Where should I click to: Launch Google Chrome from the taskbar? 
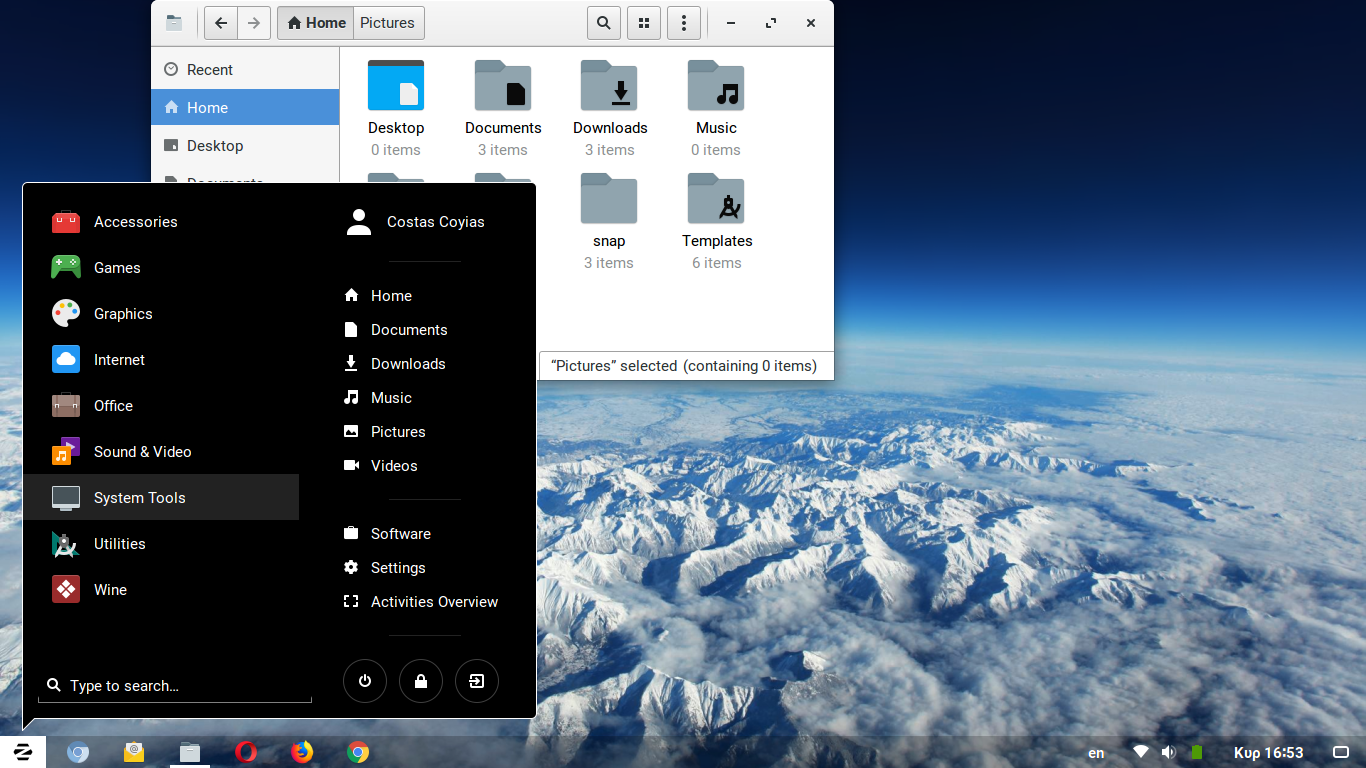[358, 751]
